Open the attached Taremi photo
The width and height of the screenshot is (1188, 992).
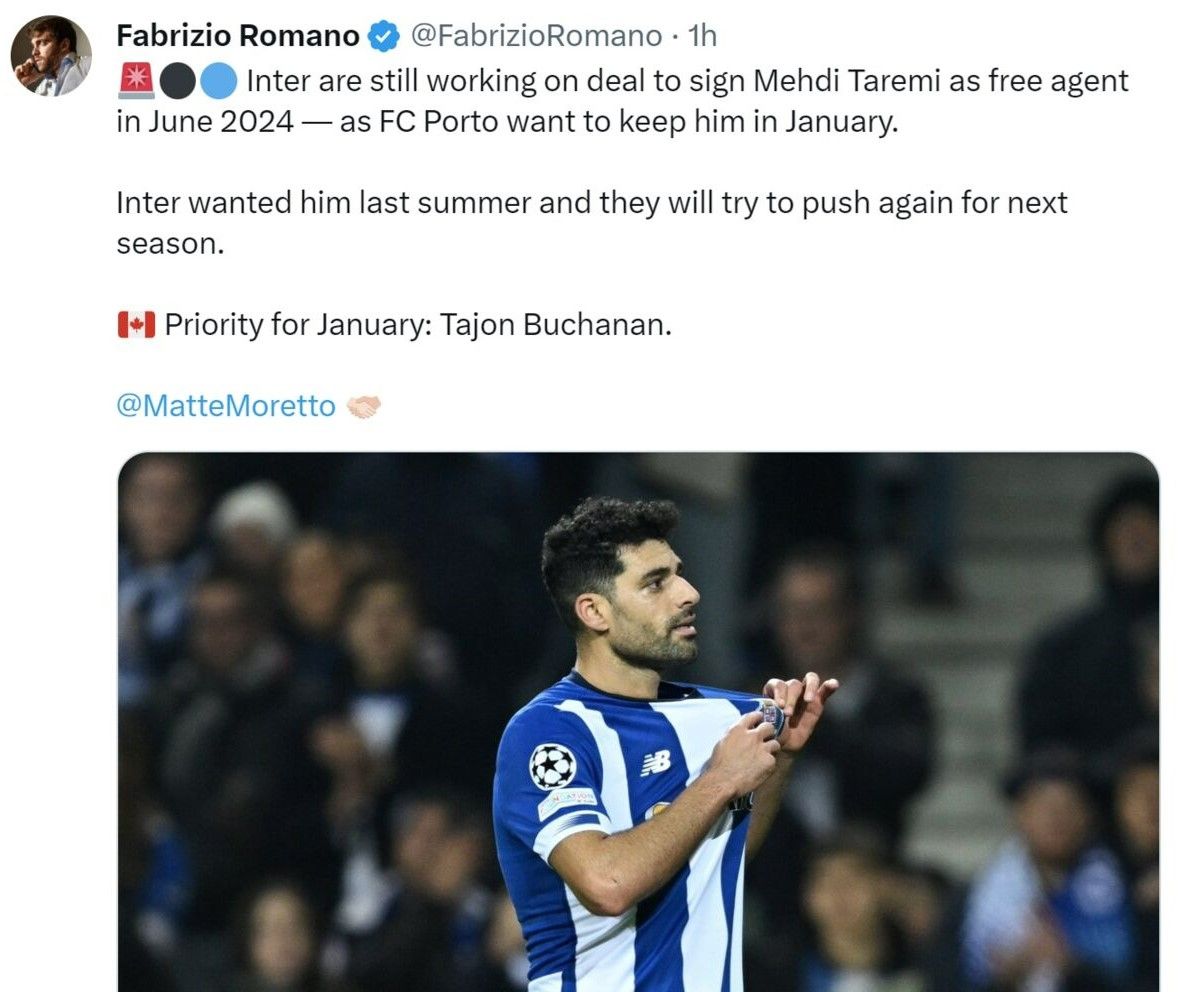638,722
